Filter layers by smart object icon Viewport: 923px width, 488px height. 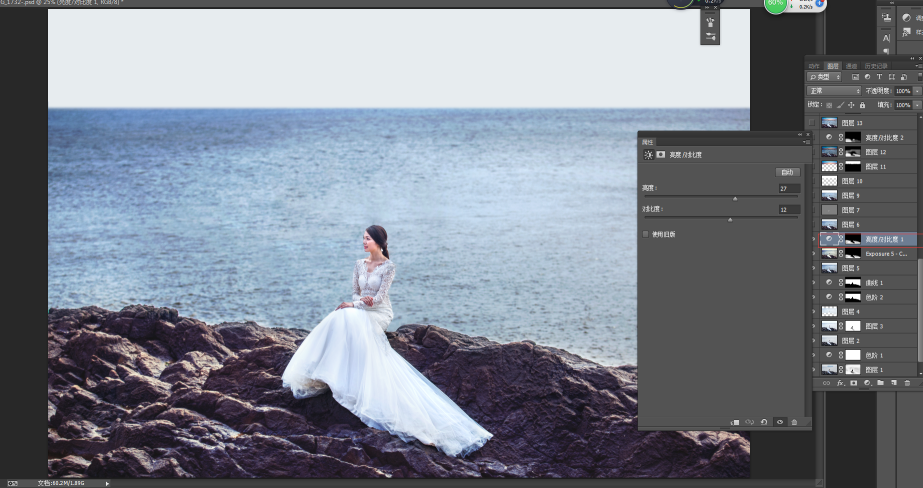click(904, 77)
